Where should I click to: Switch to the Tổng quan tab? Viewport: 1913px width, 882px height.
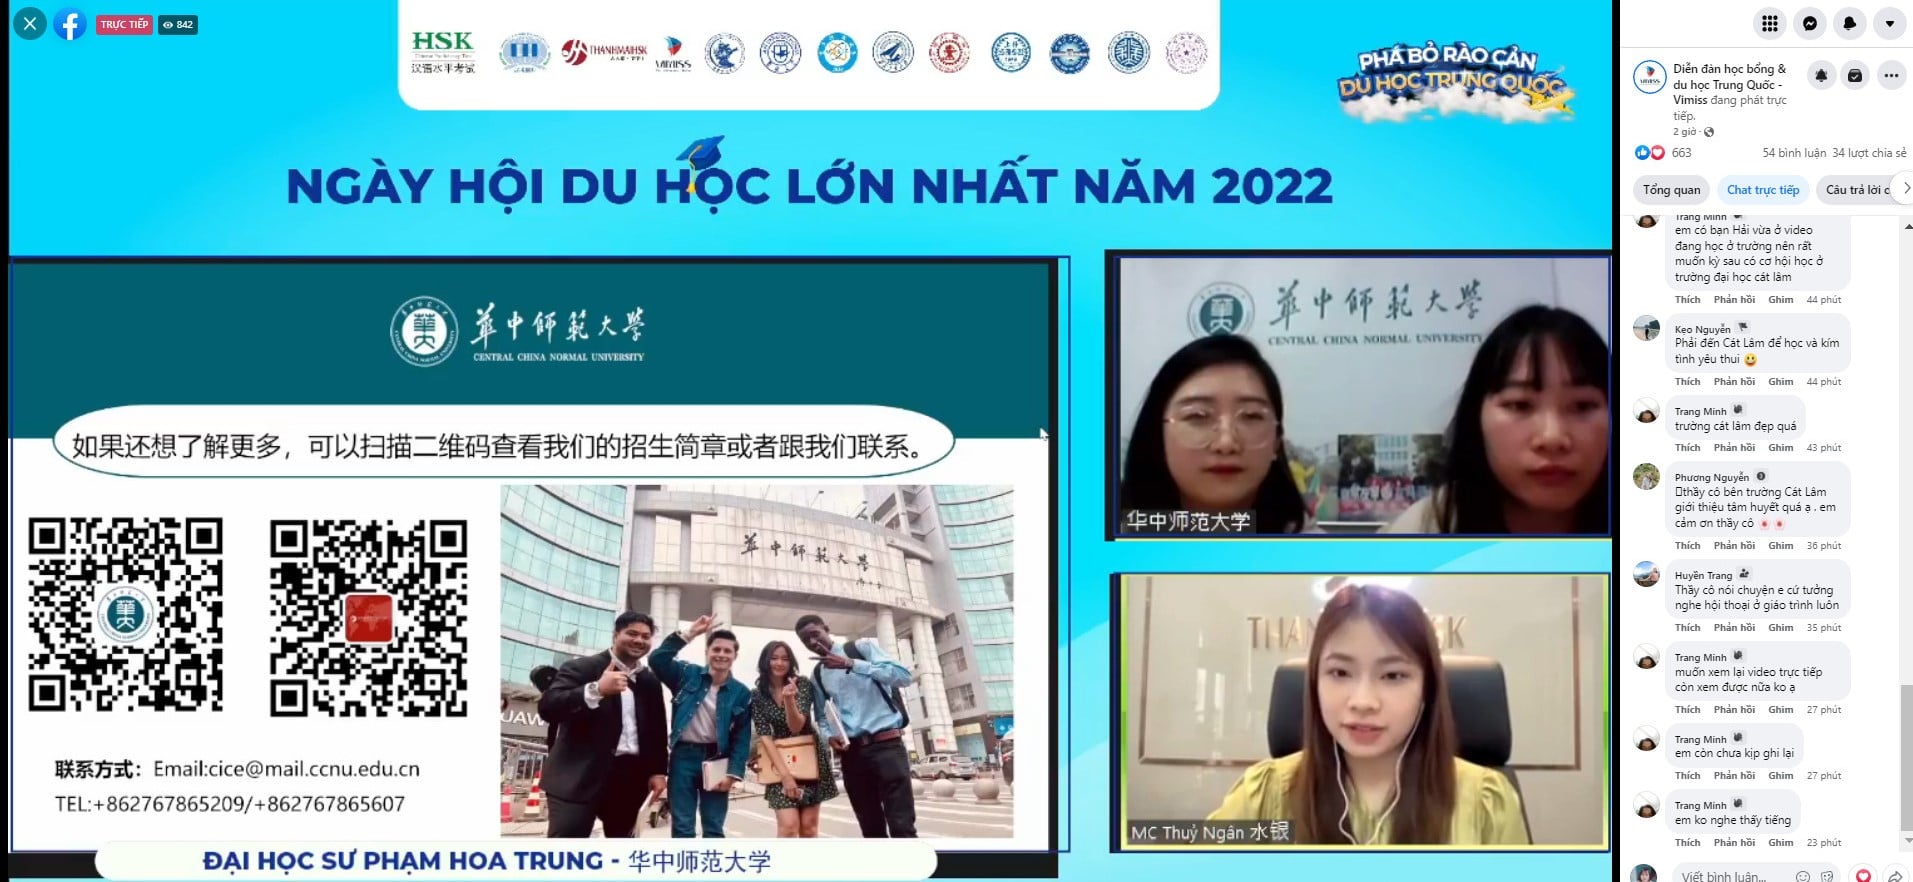tap(1671, 190)
